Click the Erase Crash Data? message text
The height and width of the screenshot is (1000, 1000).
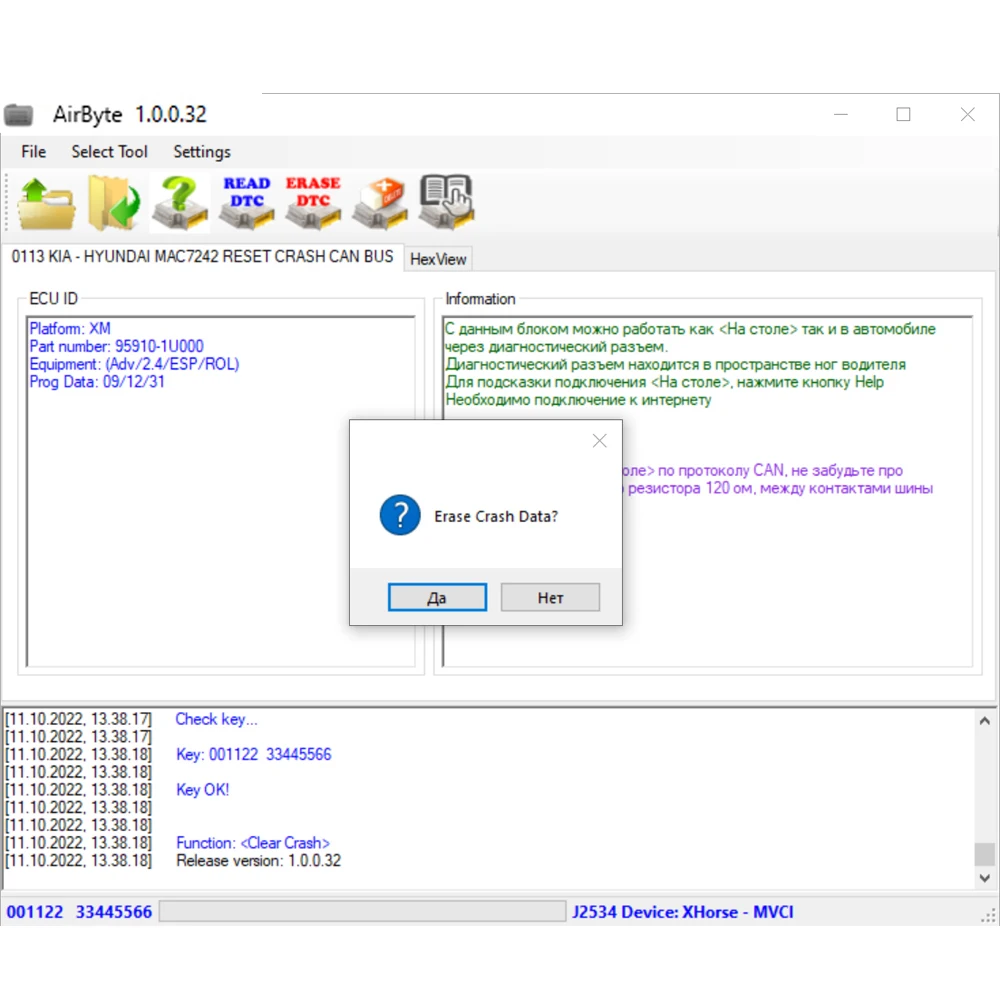point(496,517)
